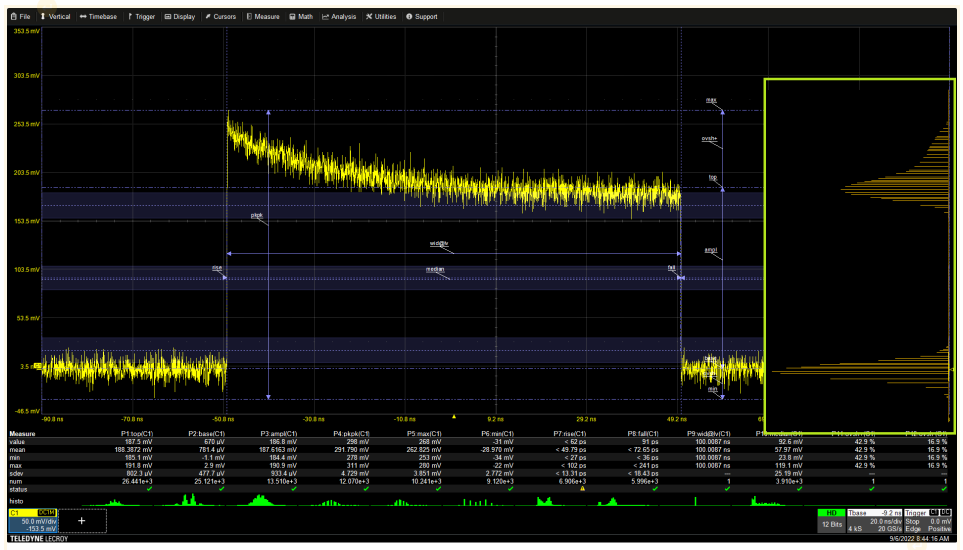Open the HD 12 Bits descriptor box
The image size is (963, 550).
[x=831, y=521]
